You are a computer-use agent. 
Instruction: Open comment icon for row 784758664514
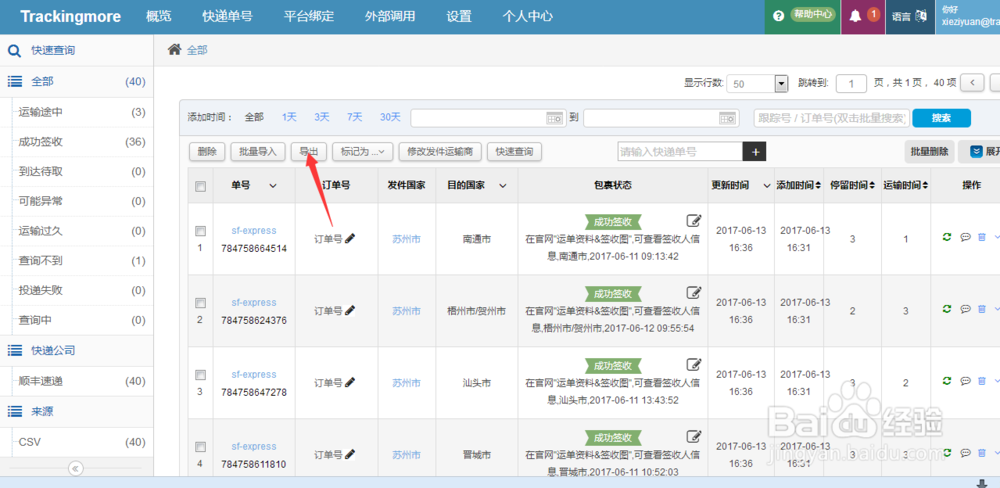point(966,237)
